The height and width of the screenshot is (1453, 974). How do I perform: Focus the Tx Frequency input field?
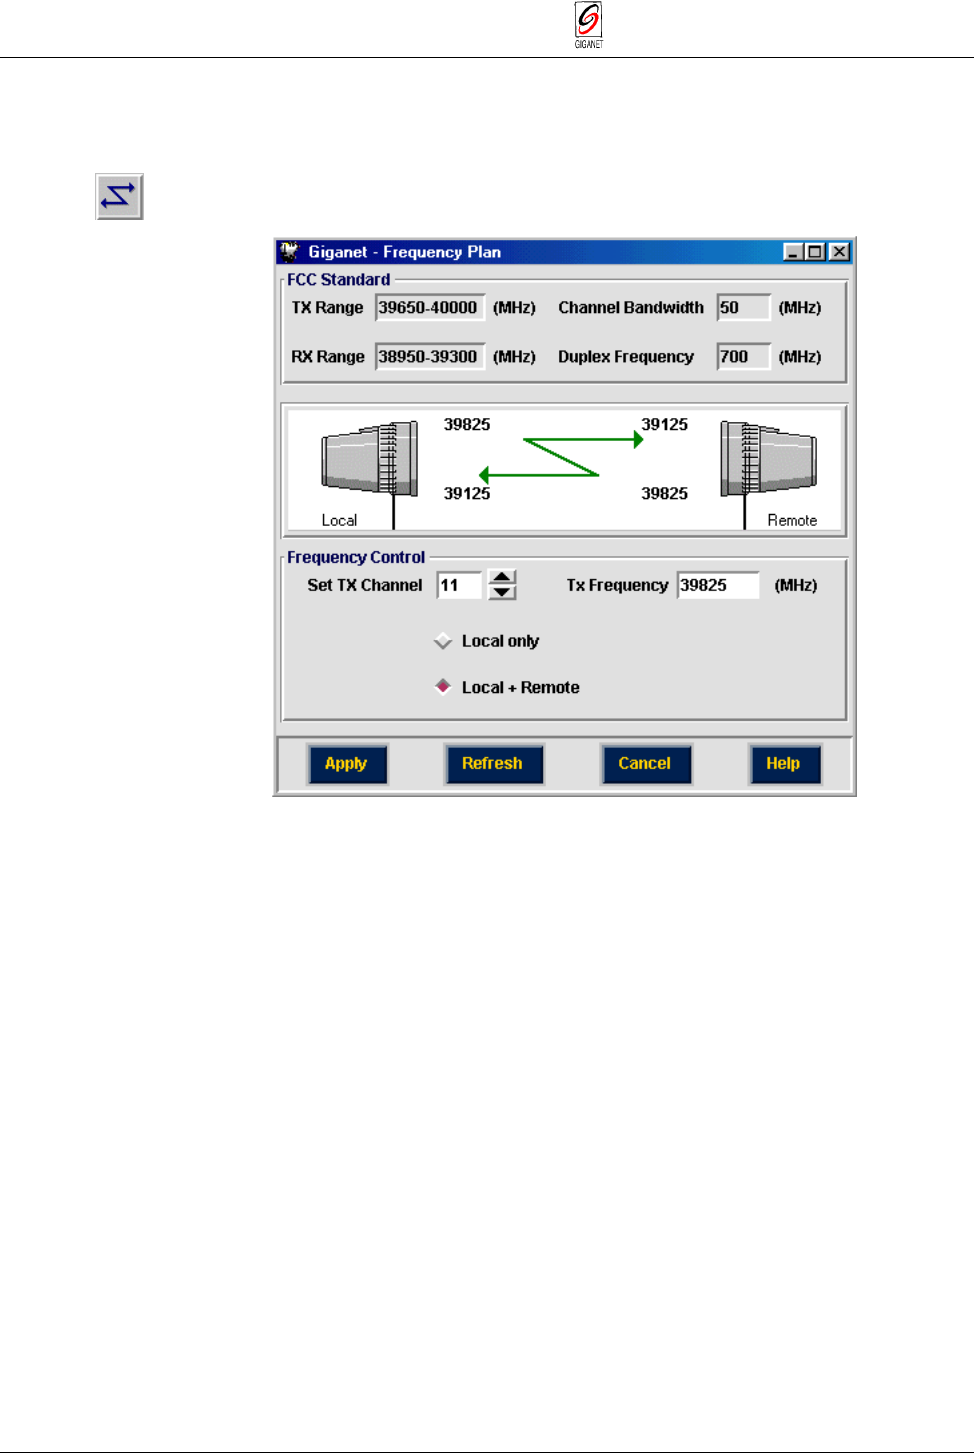[x=718, y=585]
